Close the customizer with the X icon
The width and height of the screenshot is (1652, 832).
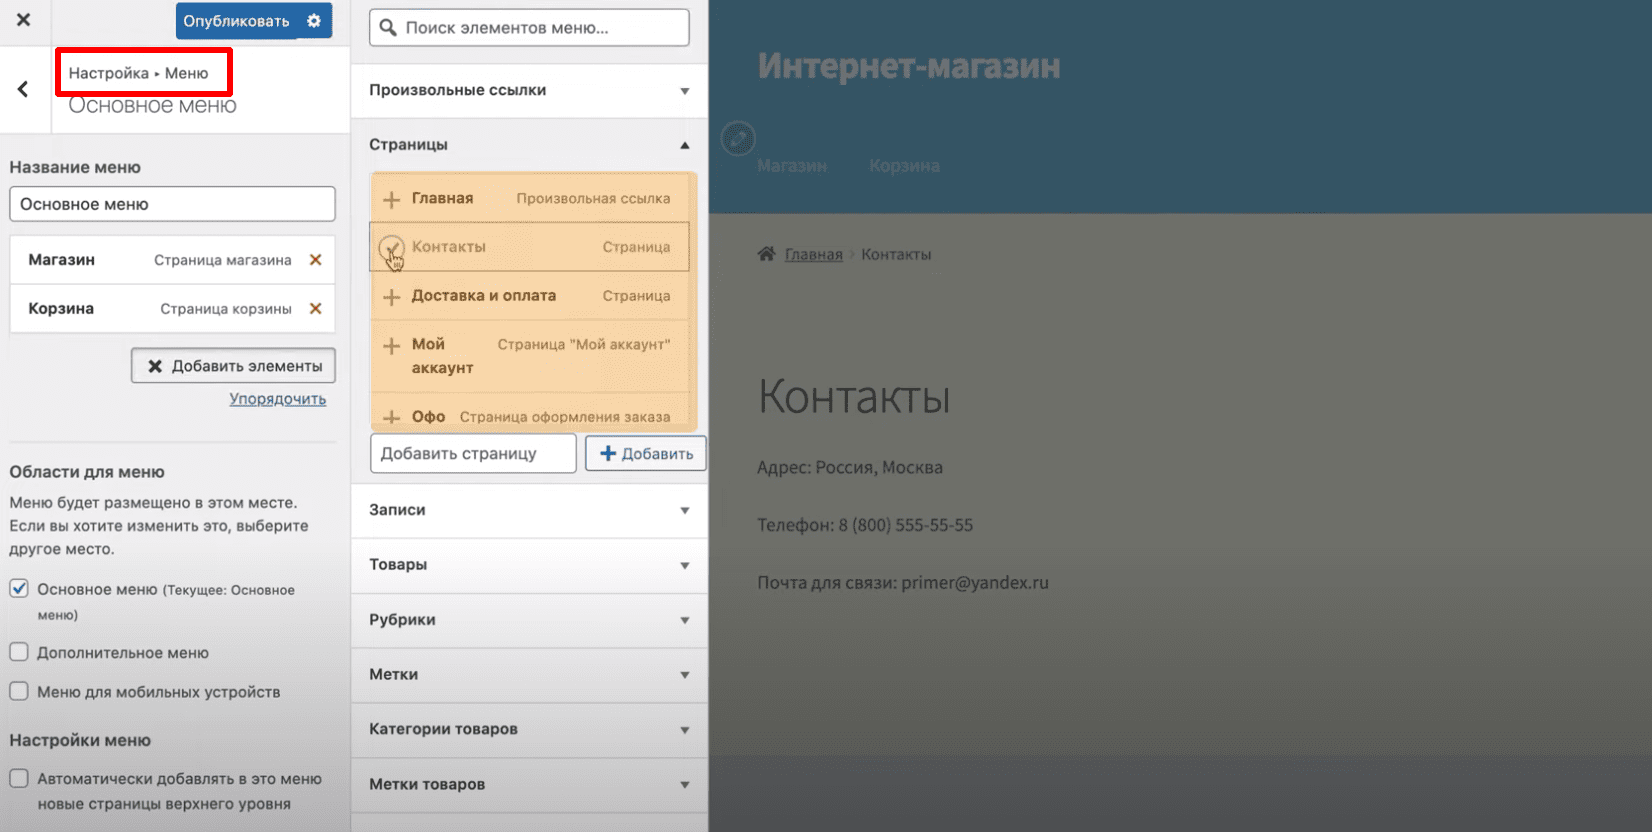pos(24,20)
